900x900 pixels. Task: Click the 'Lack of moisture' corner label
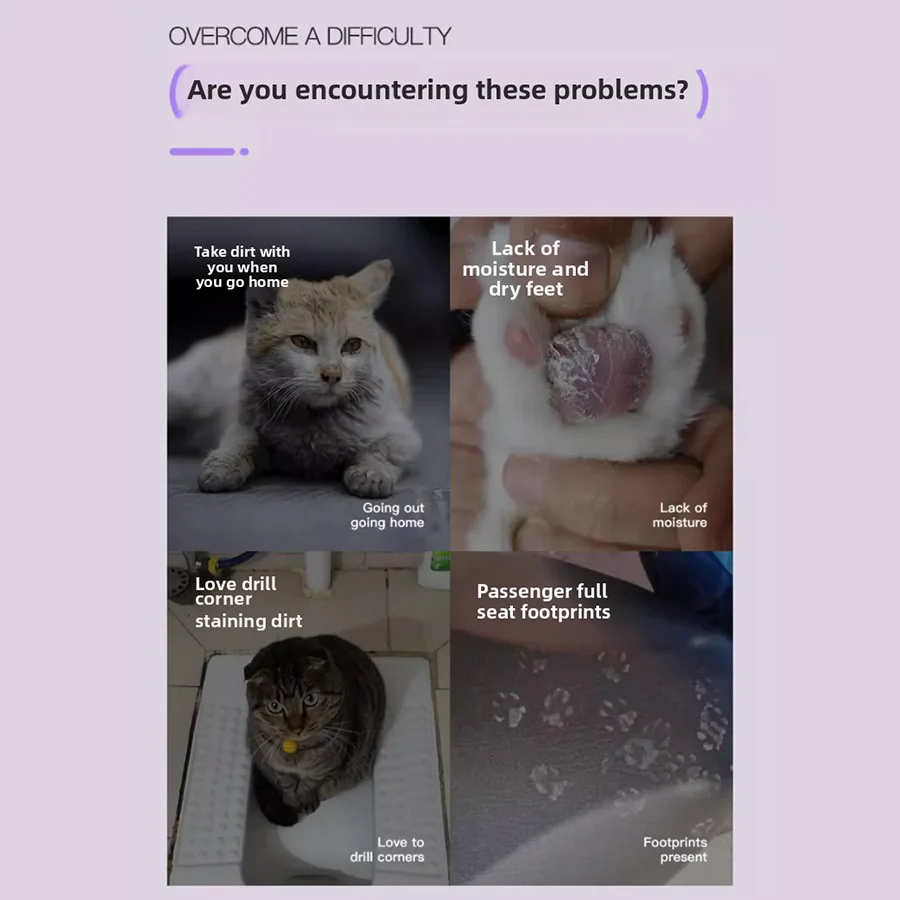click(680, 515)
